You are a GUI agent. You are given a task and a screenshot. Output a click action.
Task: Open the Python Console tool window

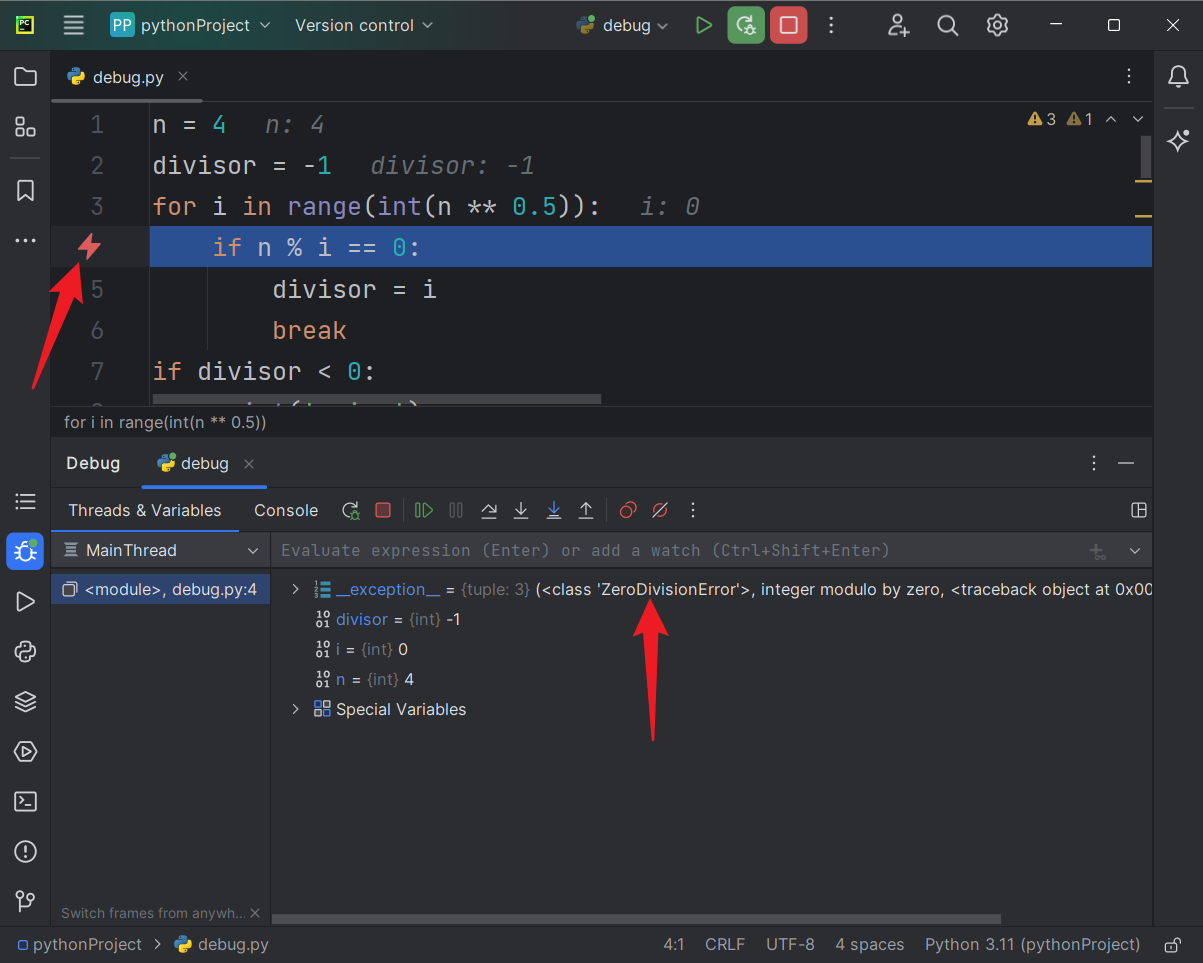(26, 651)
